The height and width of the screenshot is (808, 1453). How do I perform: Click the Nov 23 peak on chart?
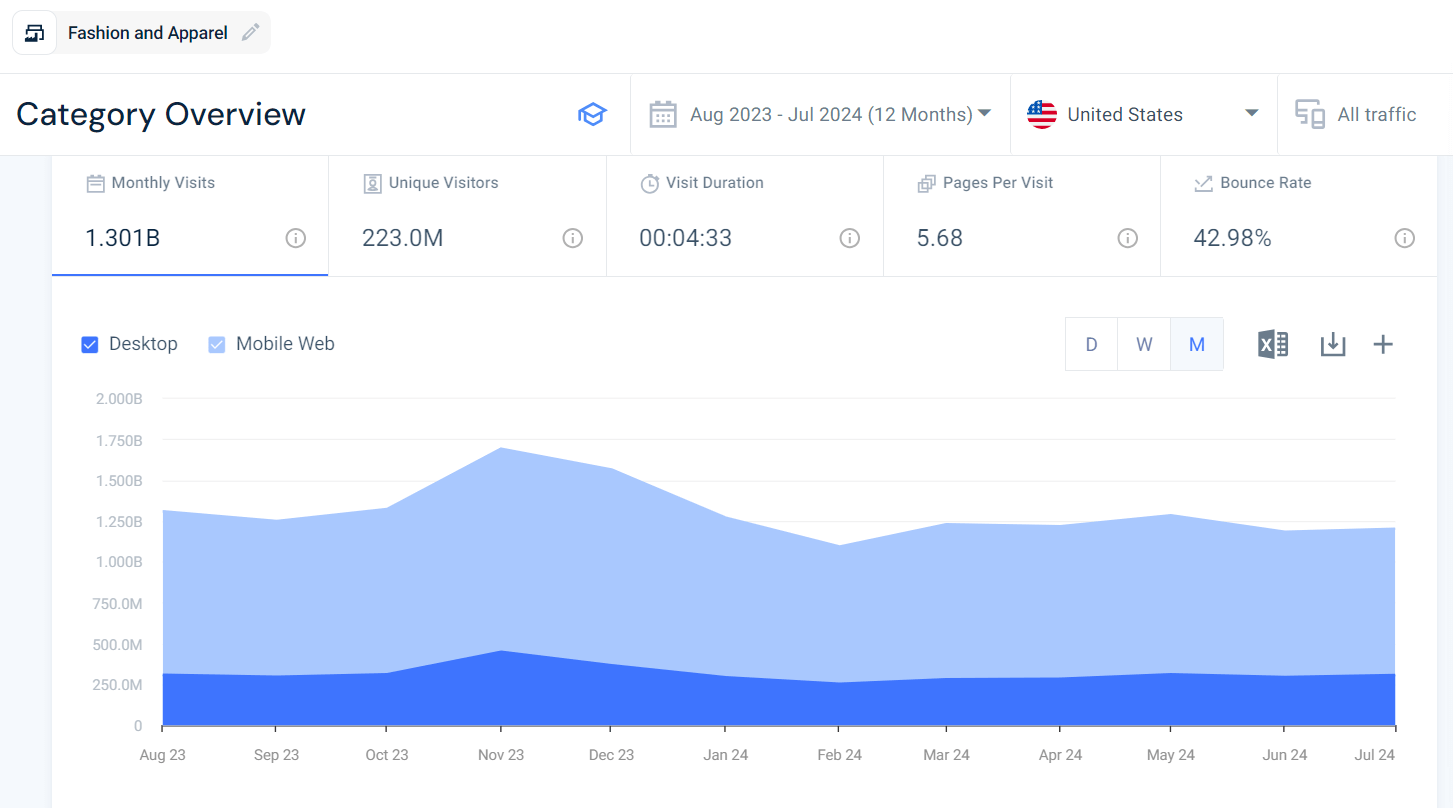tap(500, 448)
